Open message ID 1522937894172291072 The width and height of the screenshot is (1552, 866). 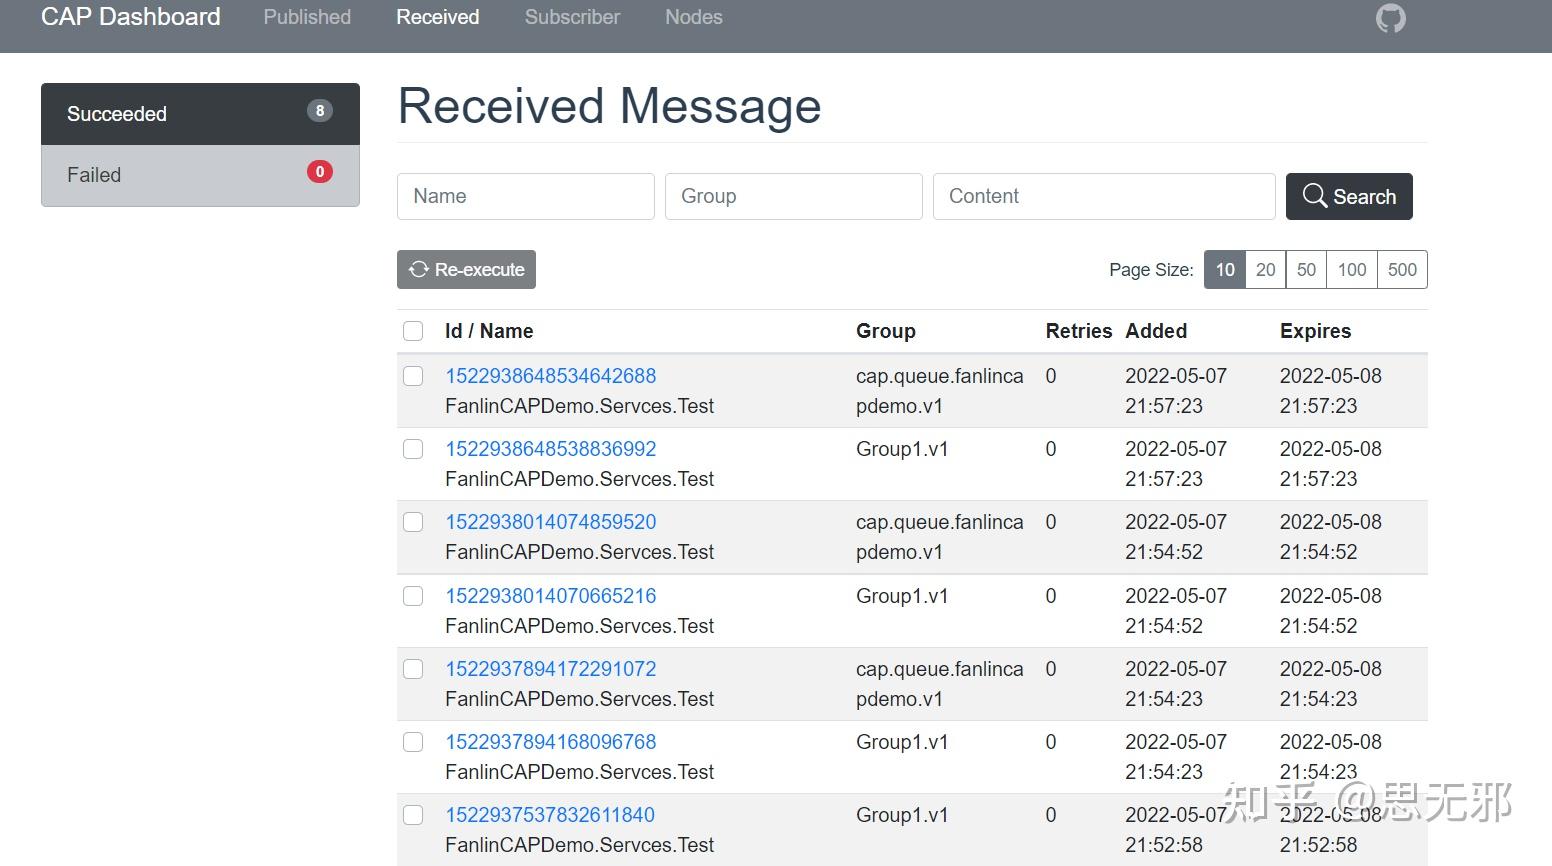tap(551, 669)
